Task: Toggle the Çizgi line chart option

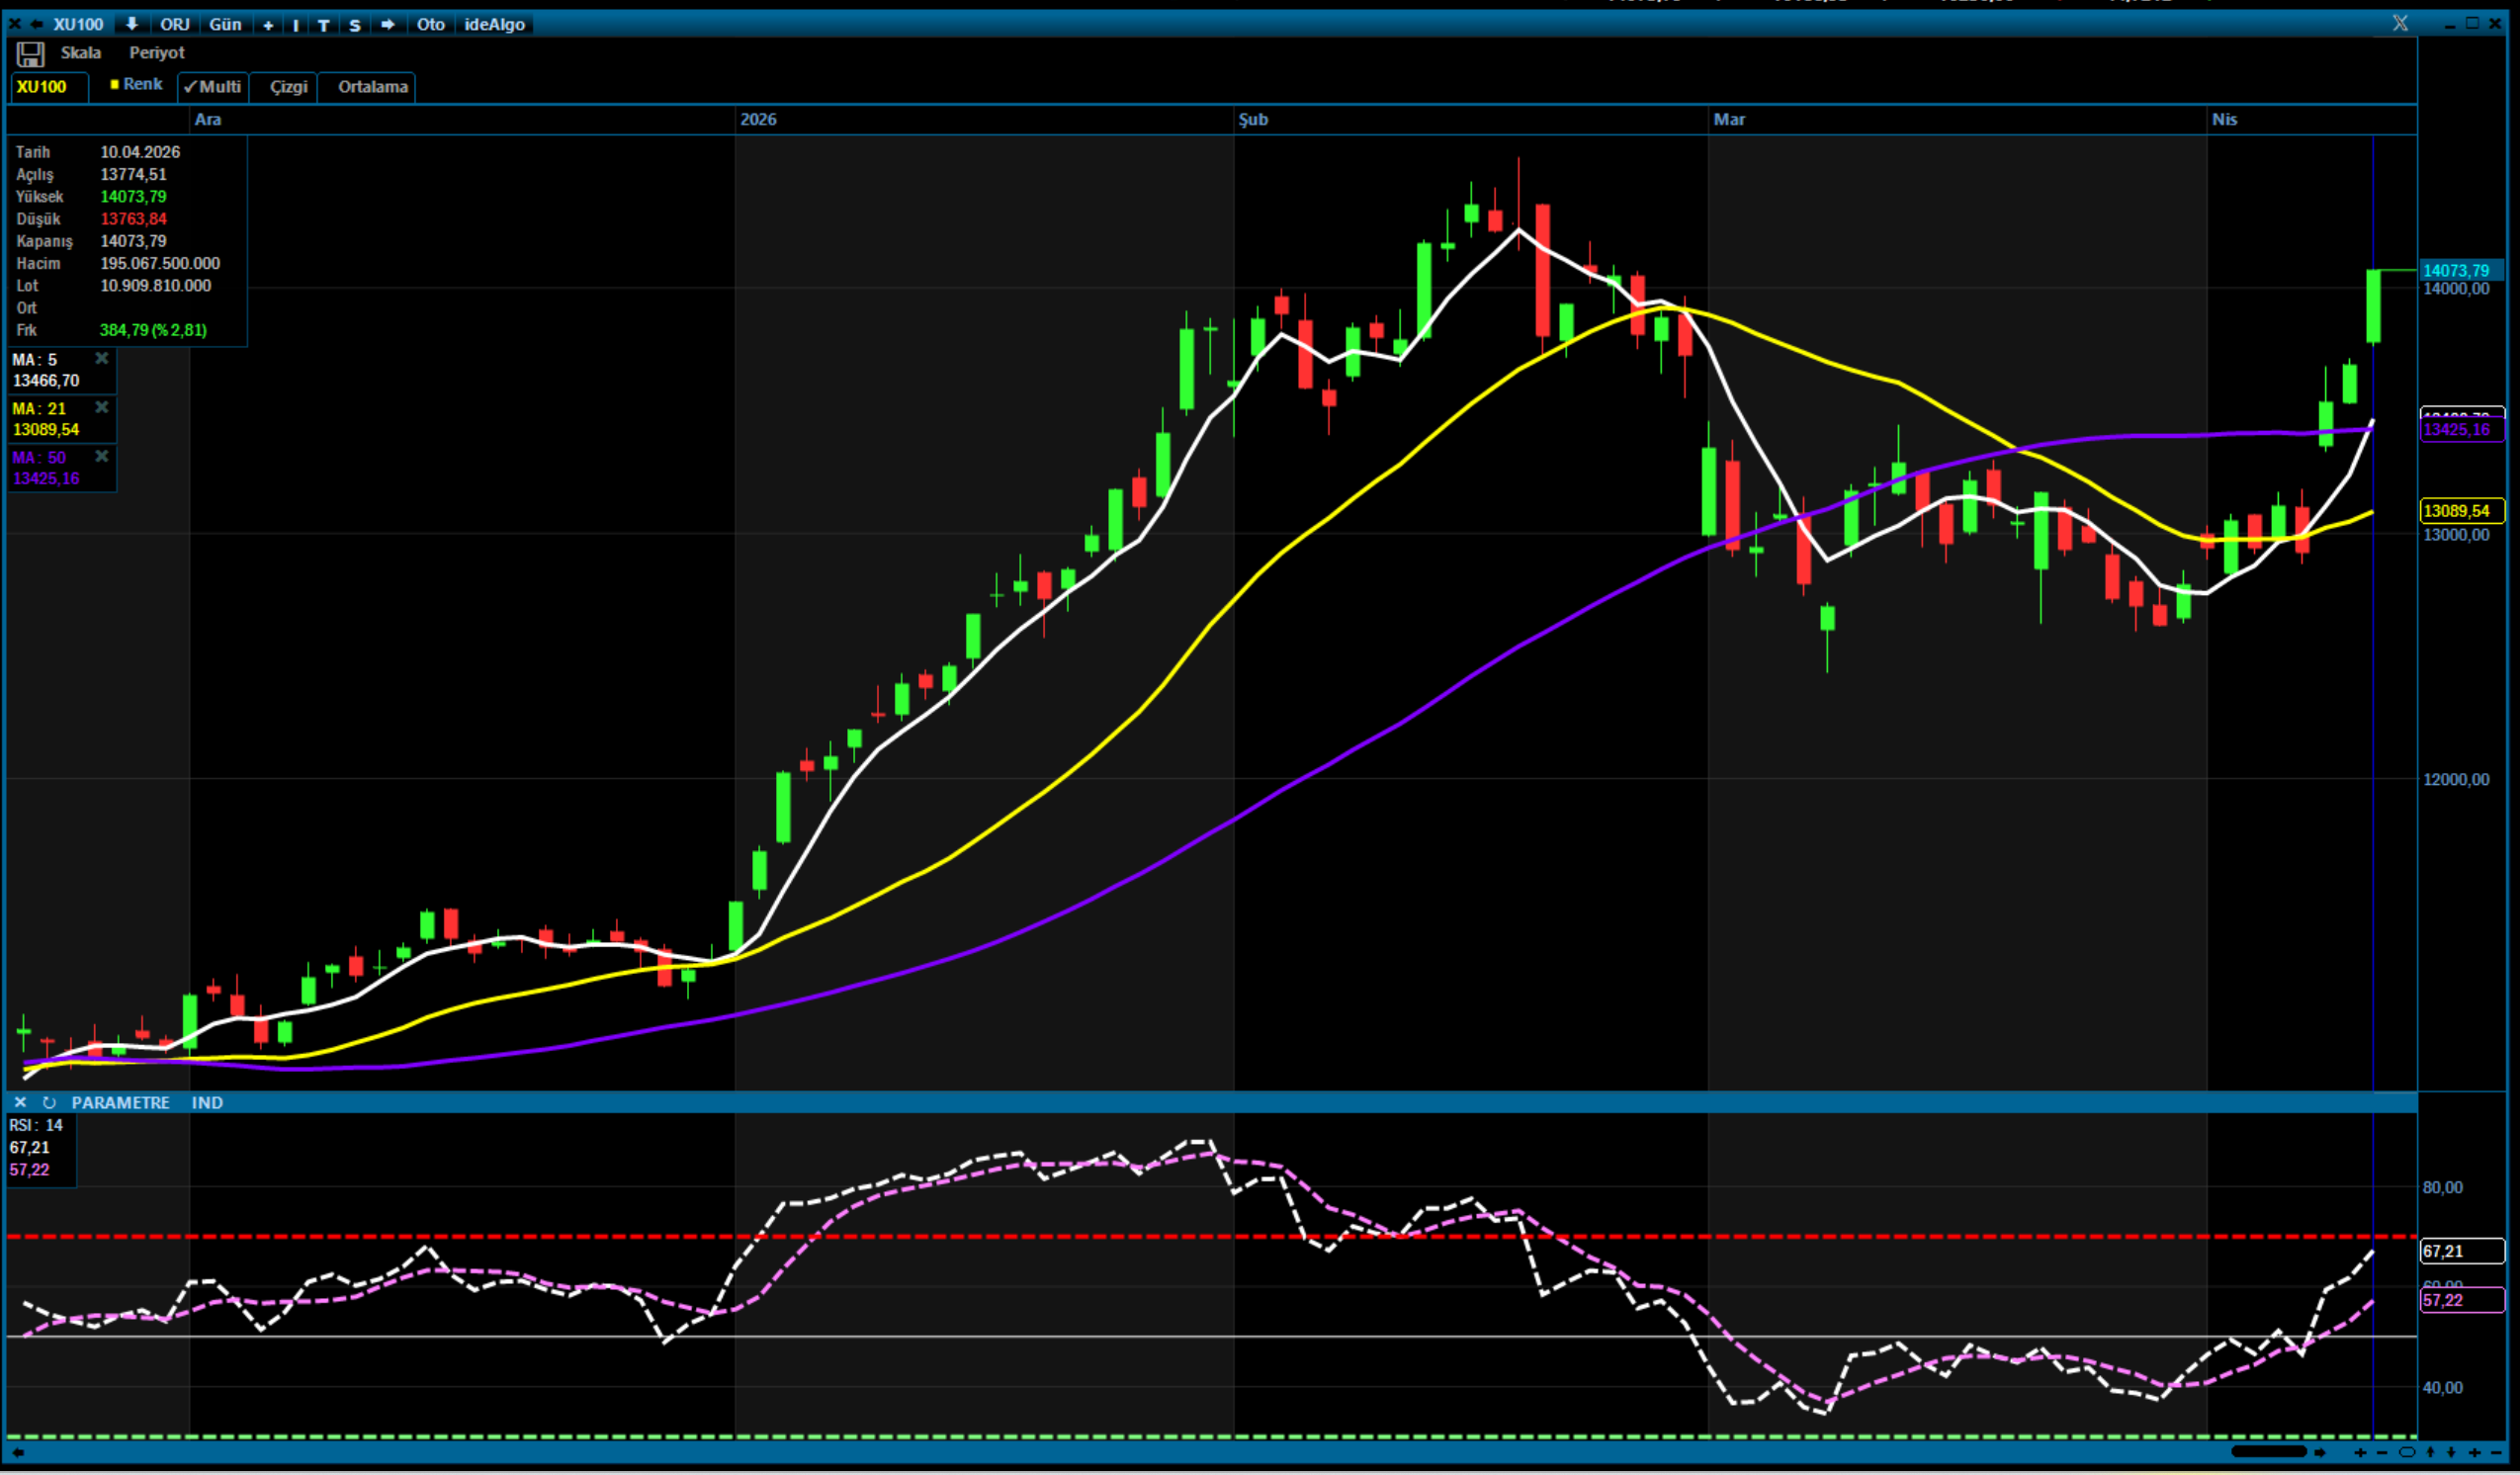Action: [288, 87]
